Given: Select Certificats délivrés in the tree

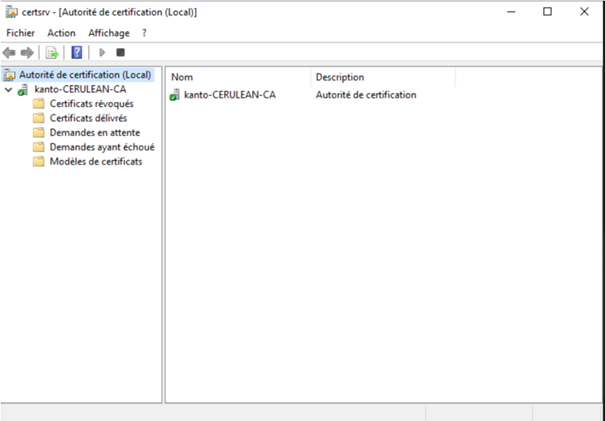Looking at the screenshot, I should pyautogui.click(x=88, y=118).
